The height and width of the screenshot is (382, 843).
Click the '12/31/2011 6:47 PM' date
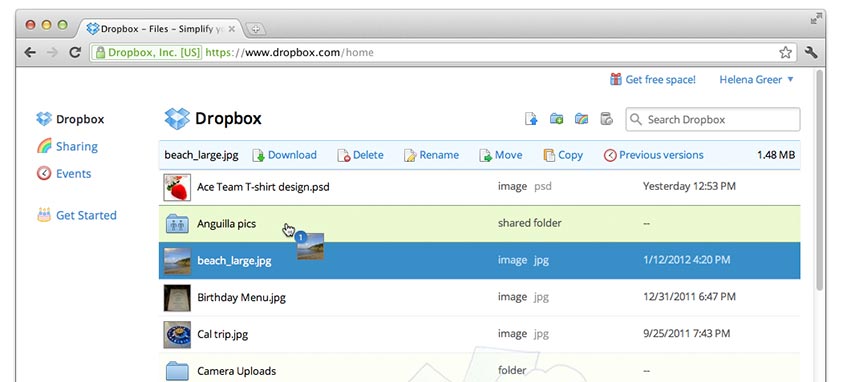tap(689, 297)
